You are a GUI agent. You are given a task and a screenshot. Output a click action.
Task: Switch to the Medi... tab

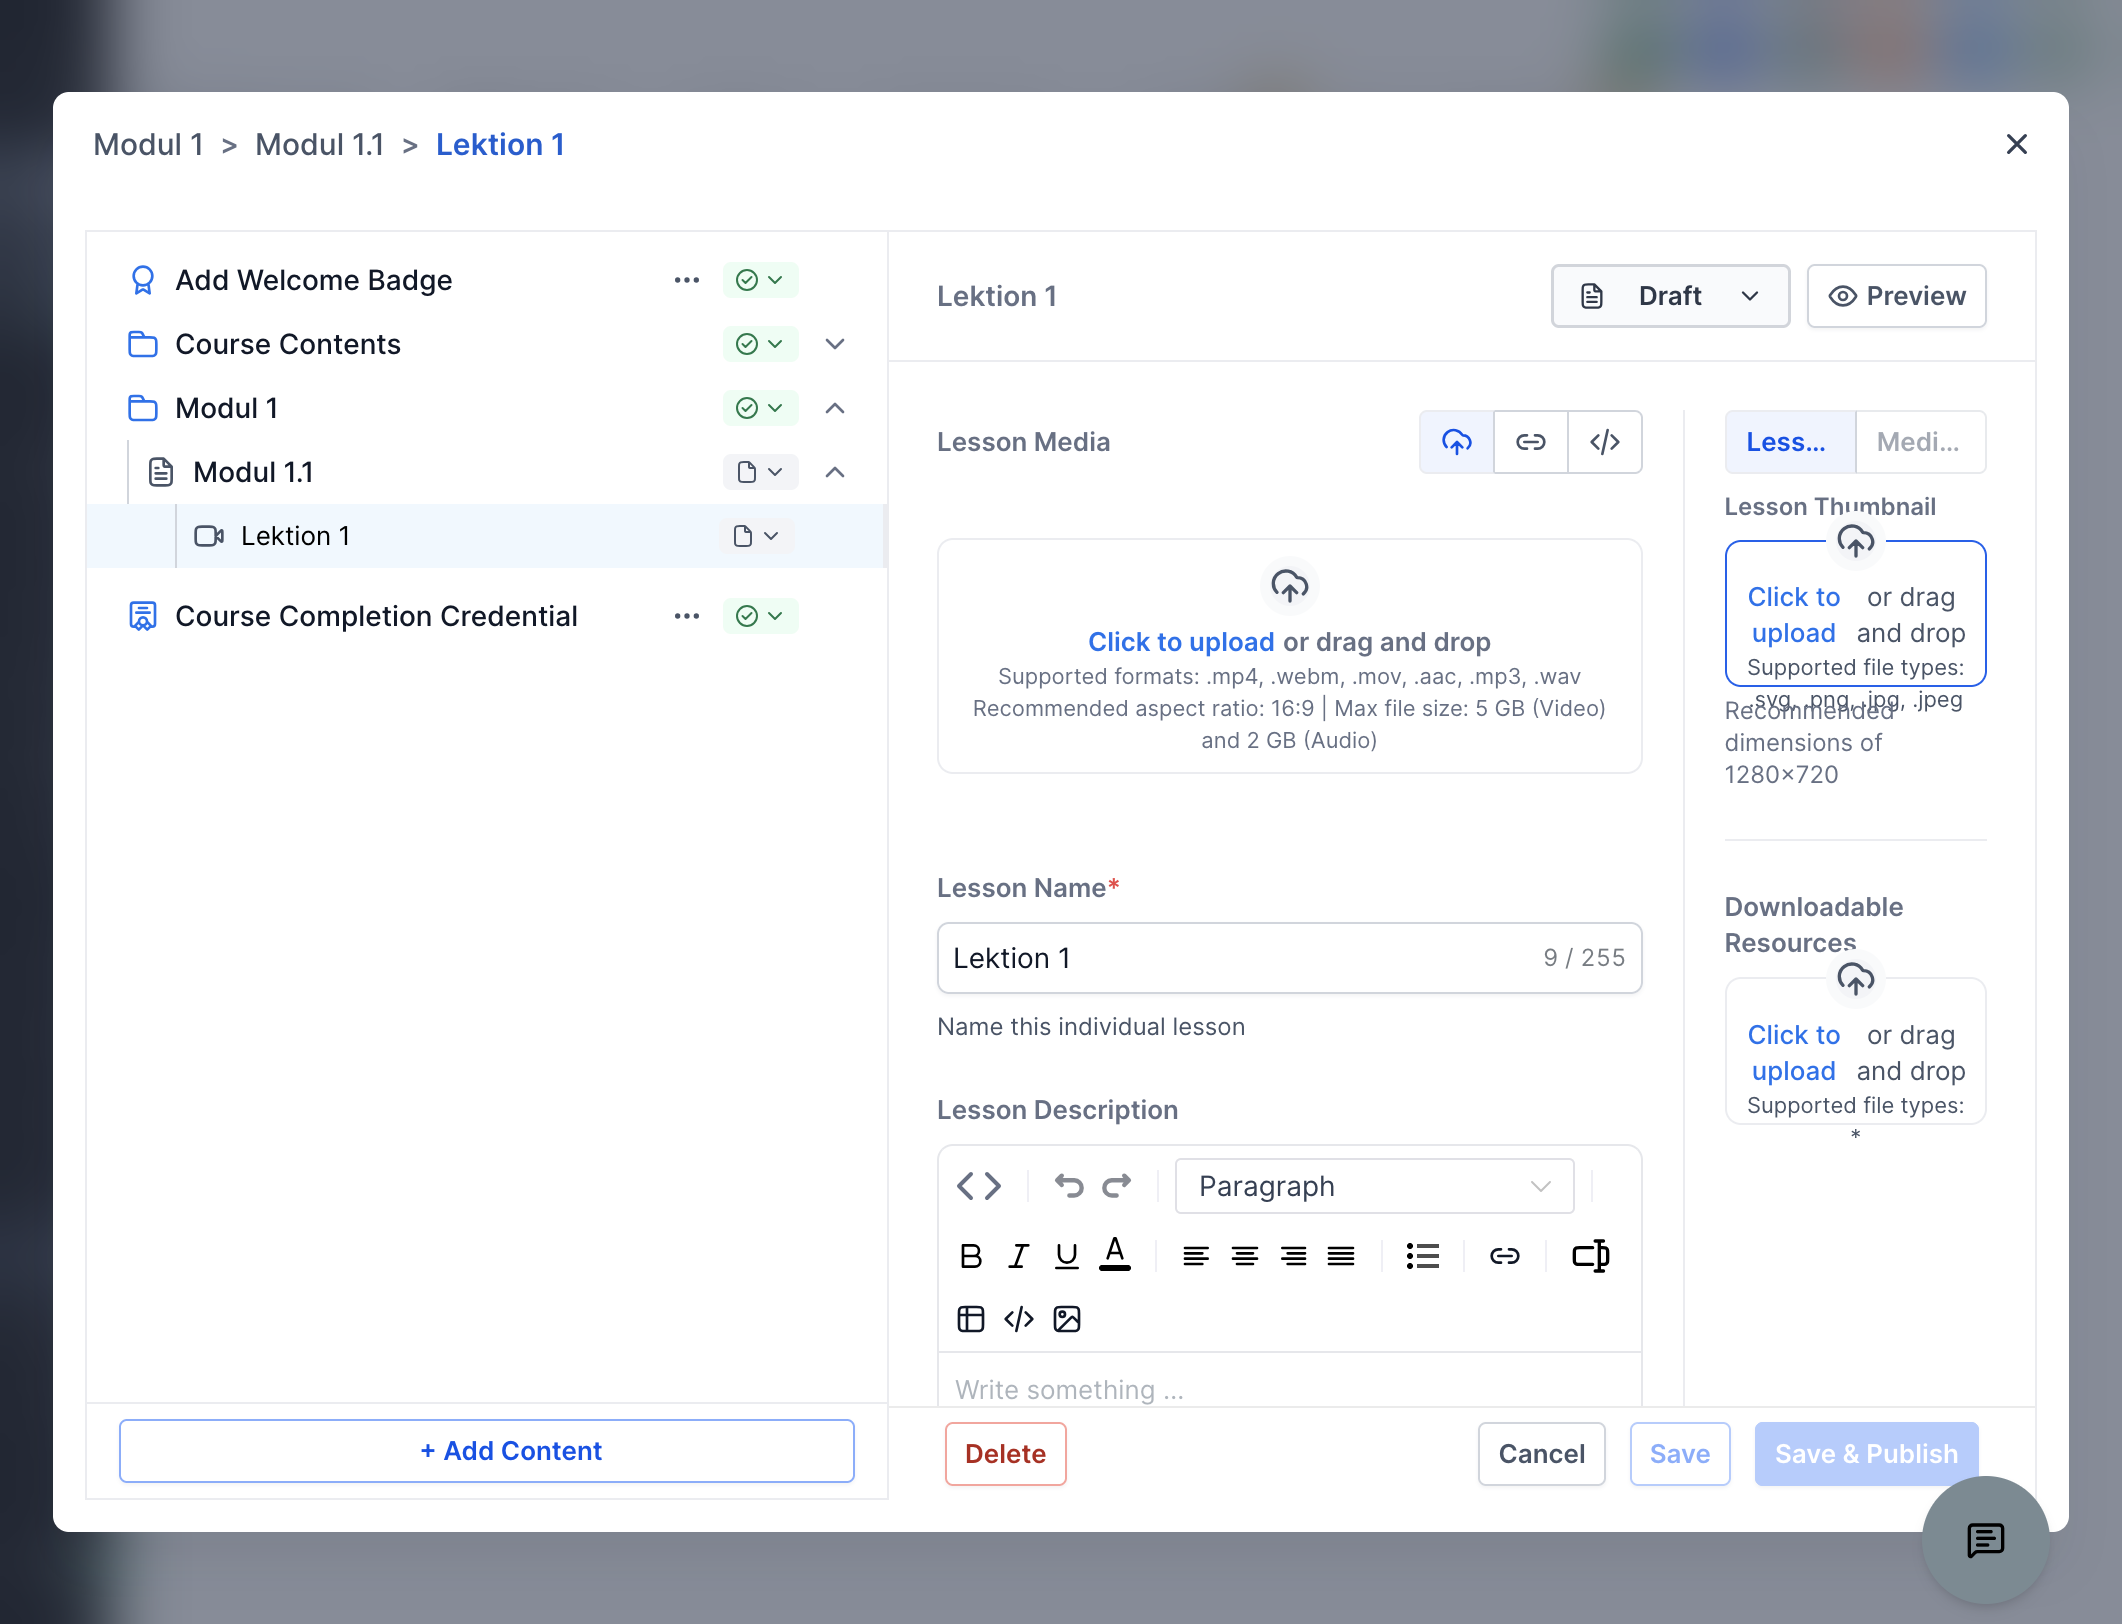pos(1919,442)
